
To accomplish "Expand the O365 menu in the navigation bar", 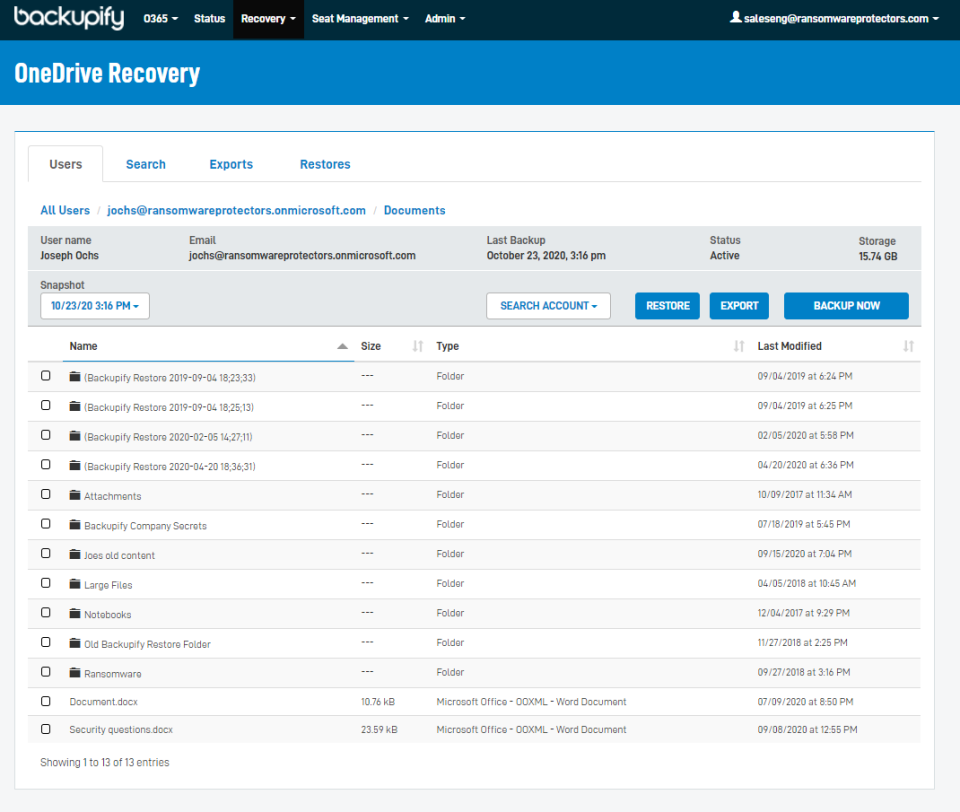I will [x=160, y=18].
